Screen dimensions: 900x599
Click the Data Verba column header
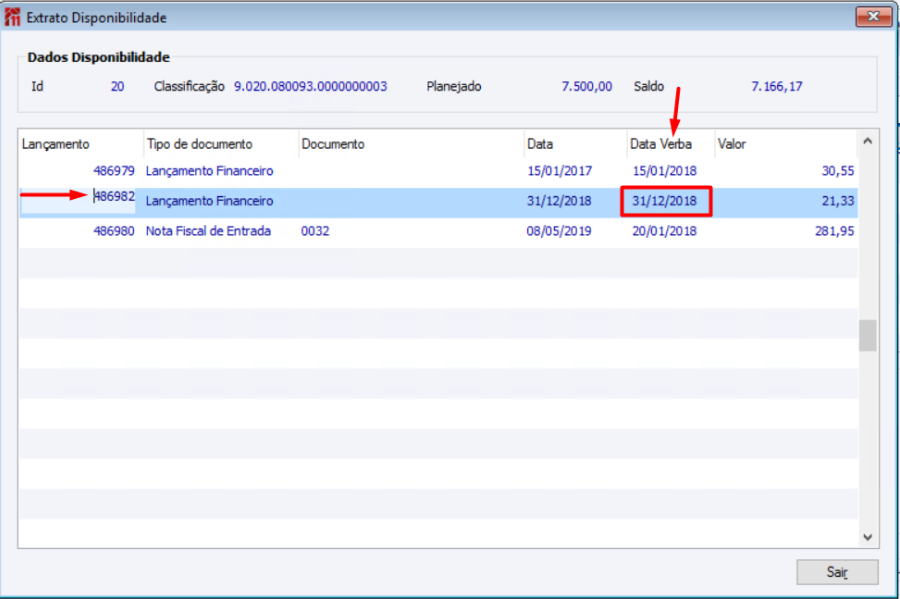[671, 144]
